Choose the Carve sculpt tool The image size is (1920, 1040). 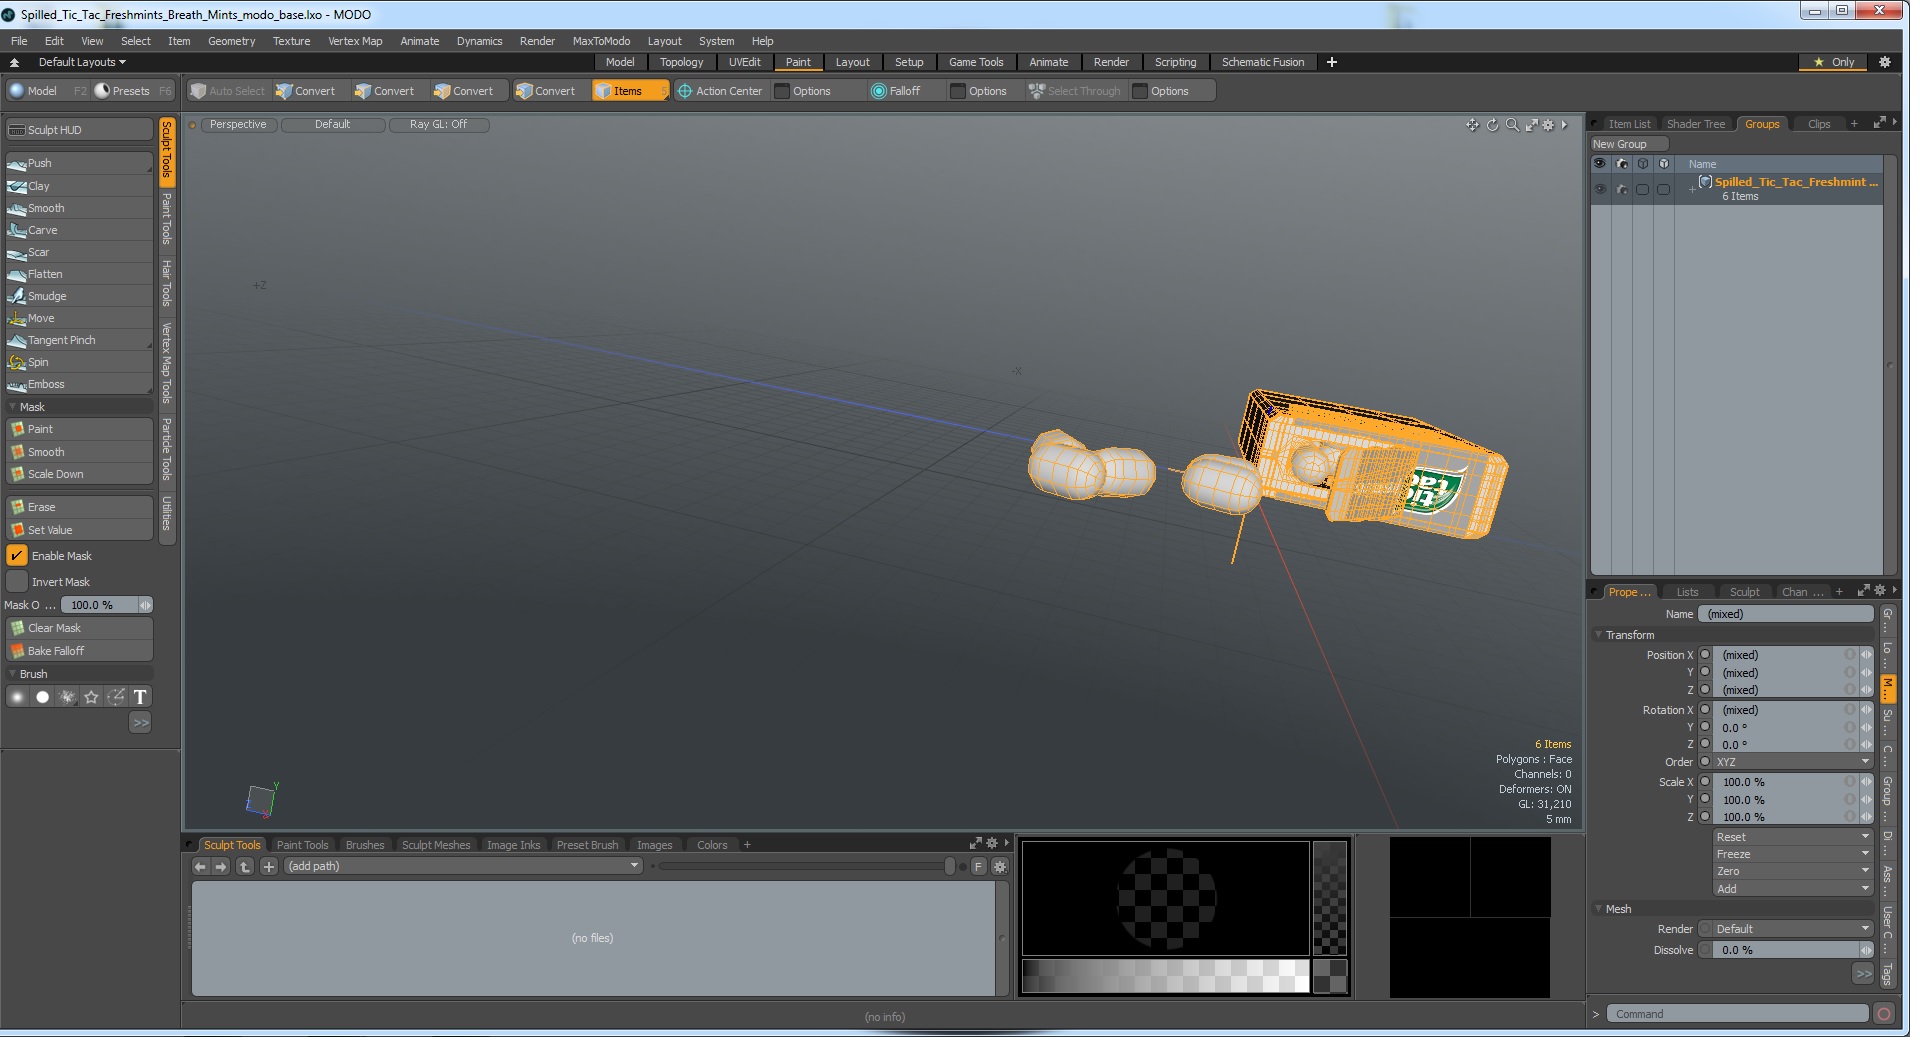click(x=79, y=230)
